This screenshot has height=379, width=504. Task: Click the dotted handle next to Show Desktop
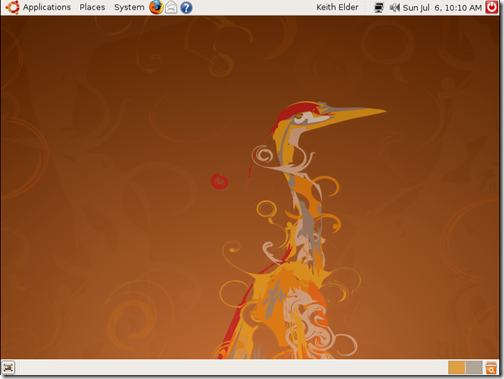coord(18,368)
